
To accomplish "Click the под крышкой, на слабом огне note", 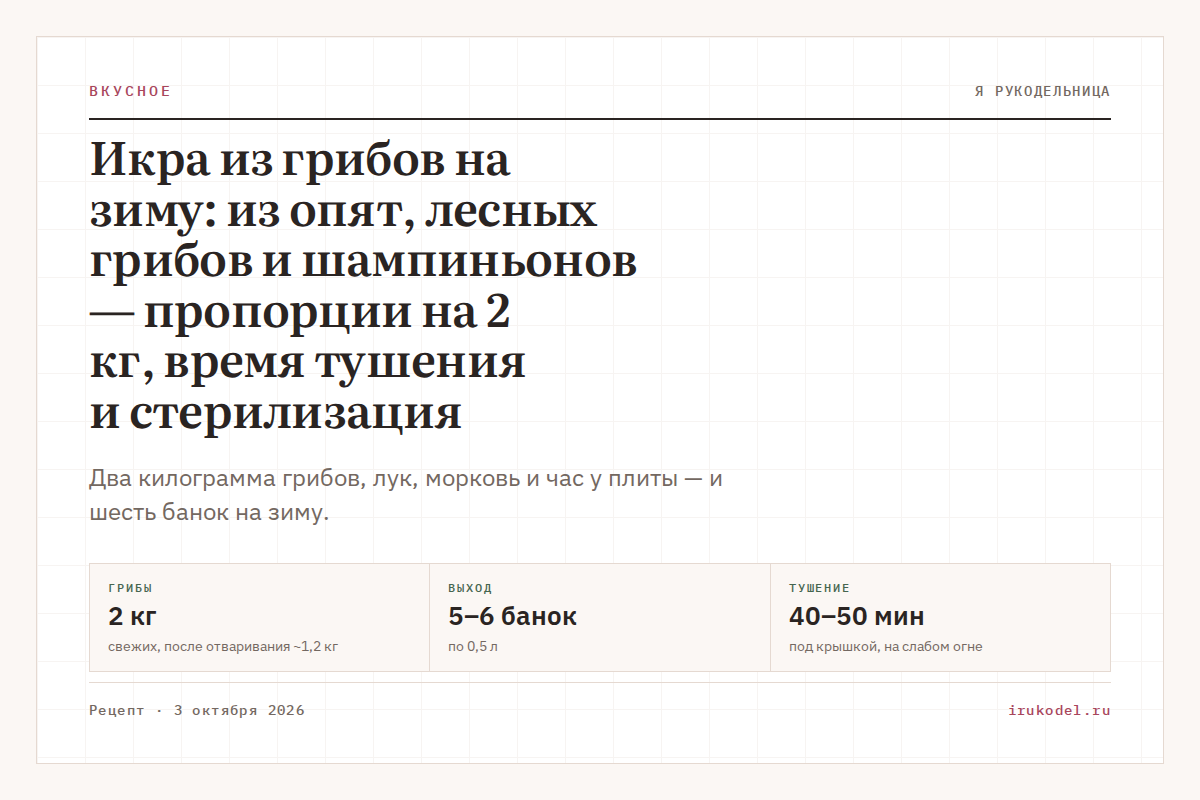I will 886,647.
